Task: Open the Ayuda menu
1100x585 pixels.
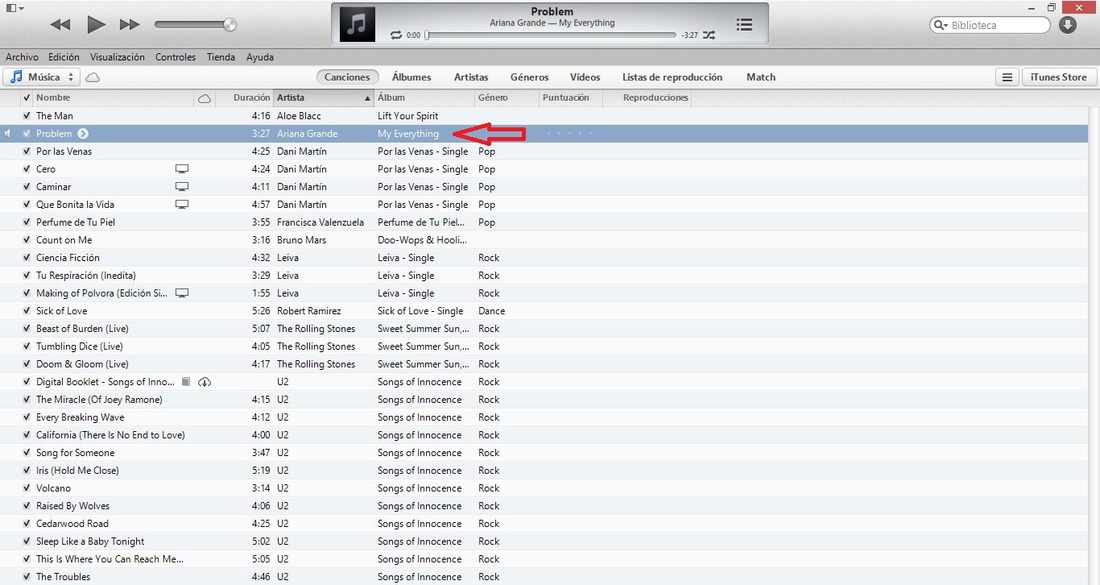Action: tap(260, 58)
